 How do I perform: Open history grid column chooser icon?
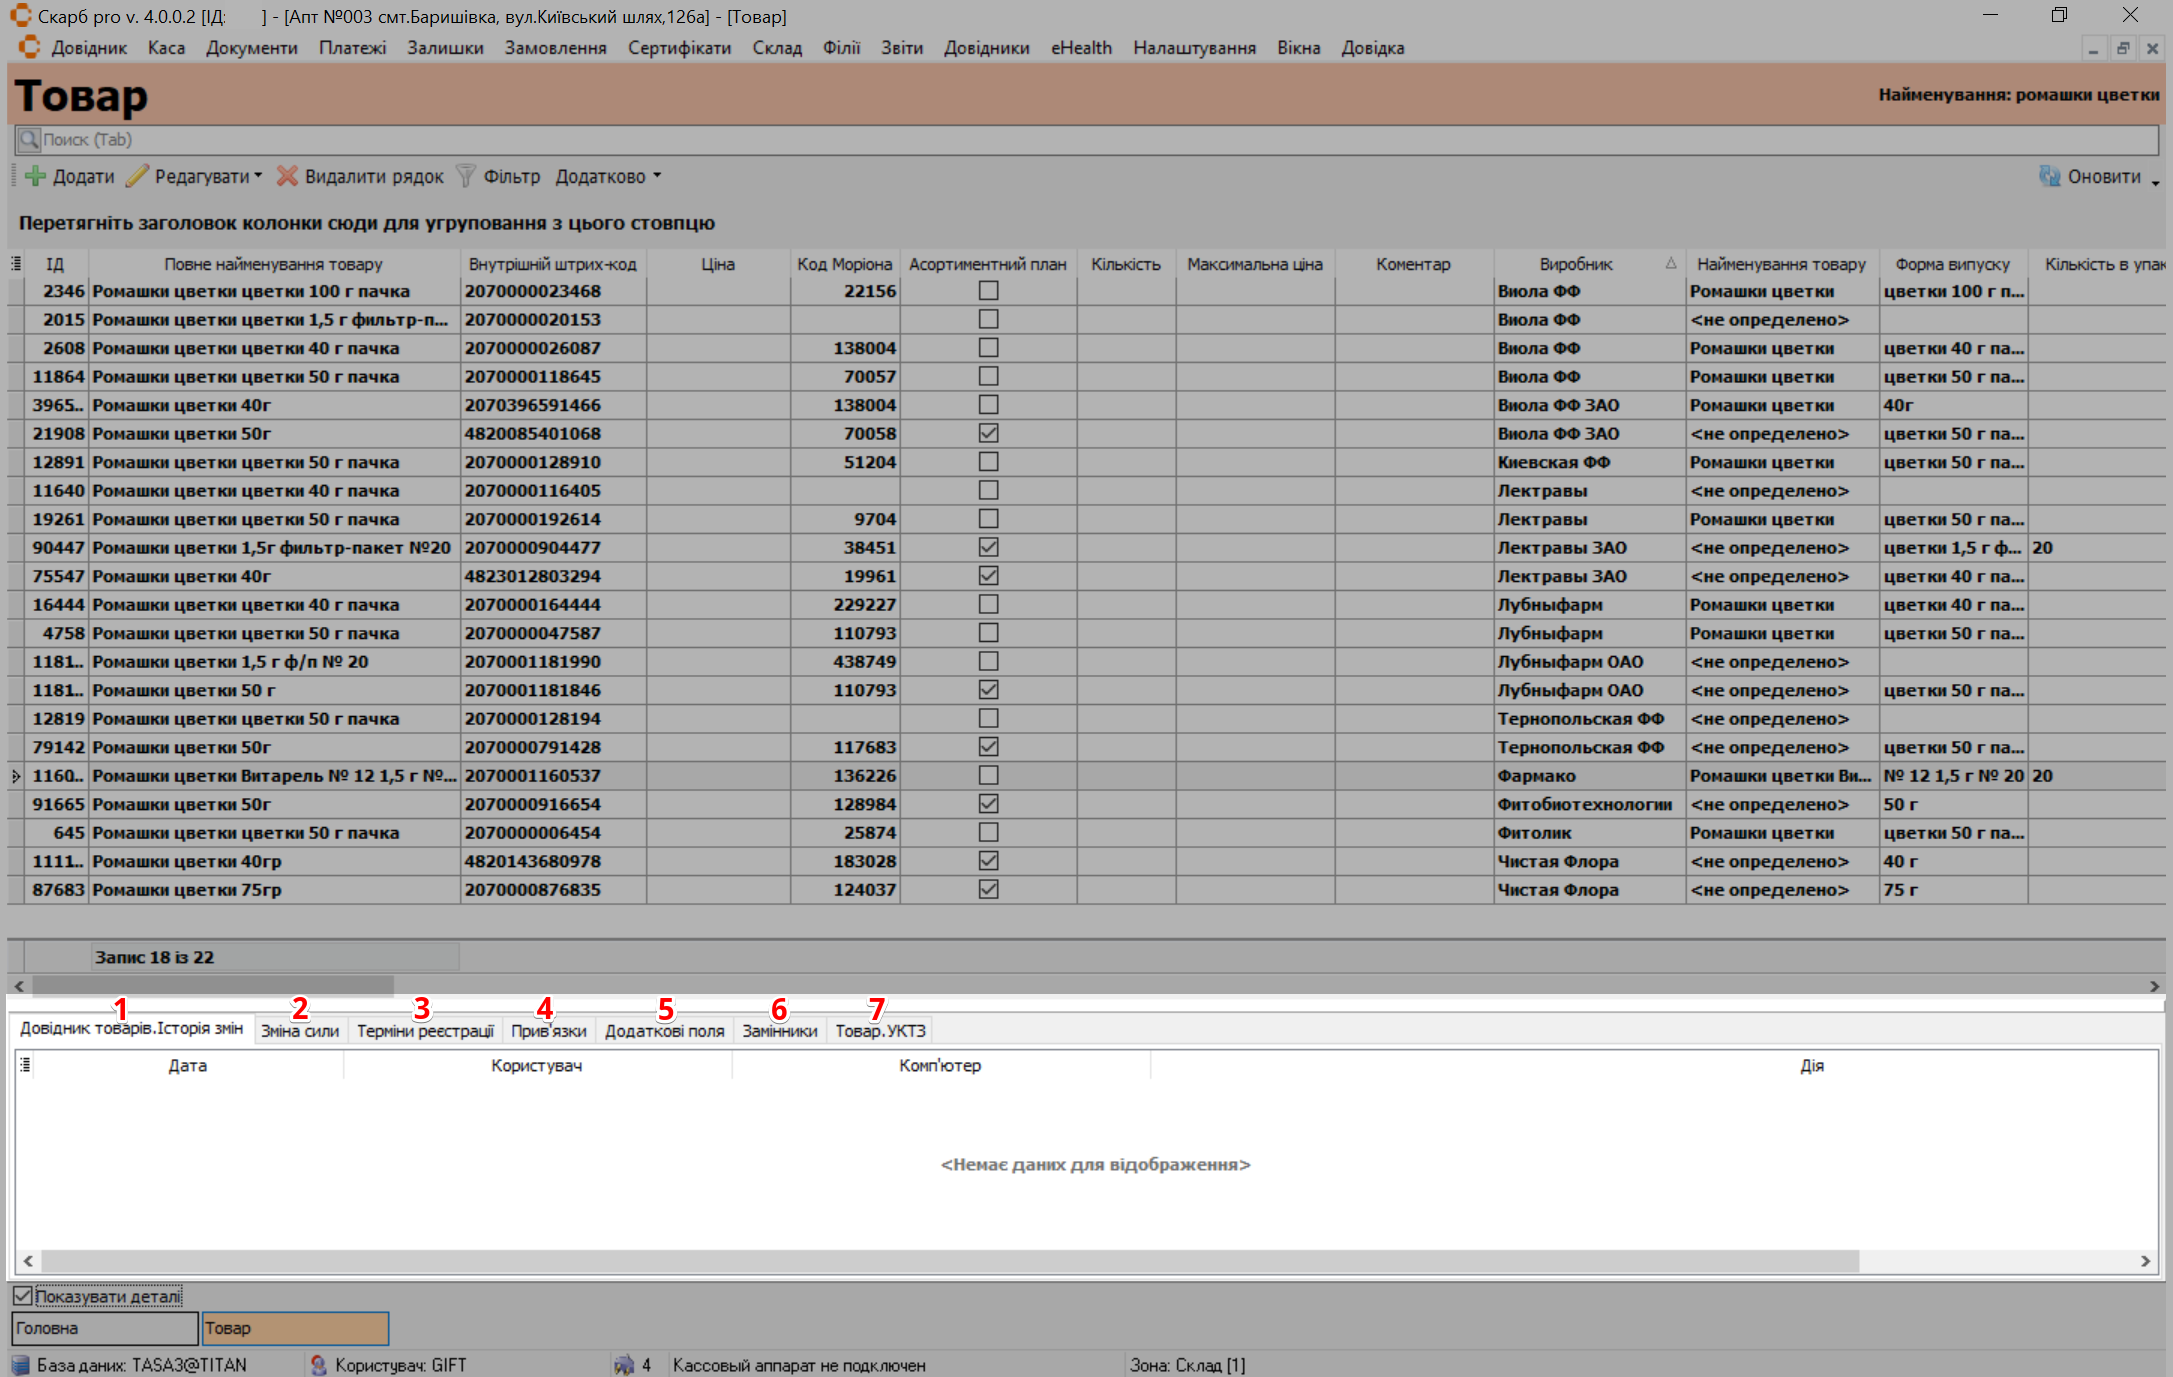click(x=26, y=1066)
